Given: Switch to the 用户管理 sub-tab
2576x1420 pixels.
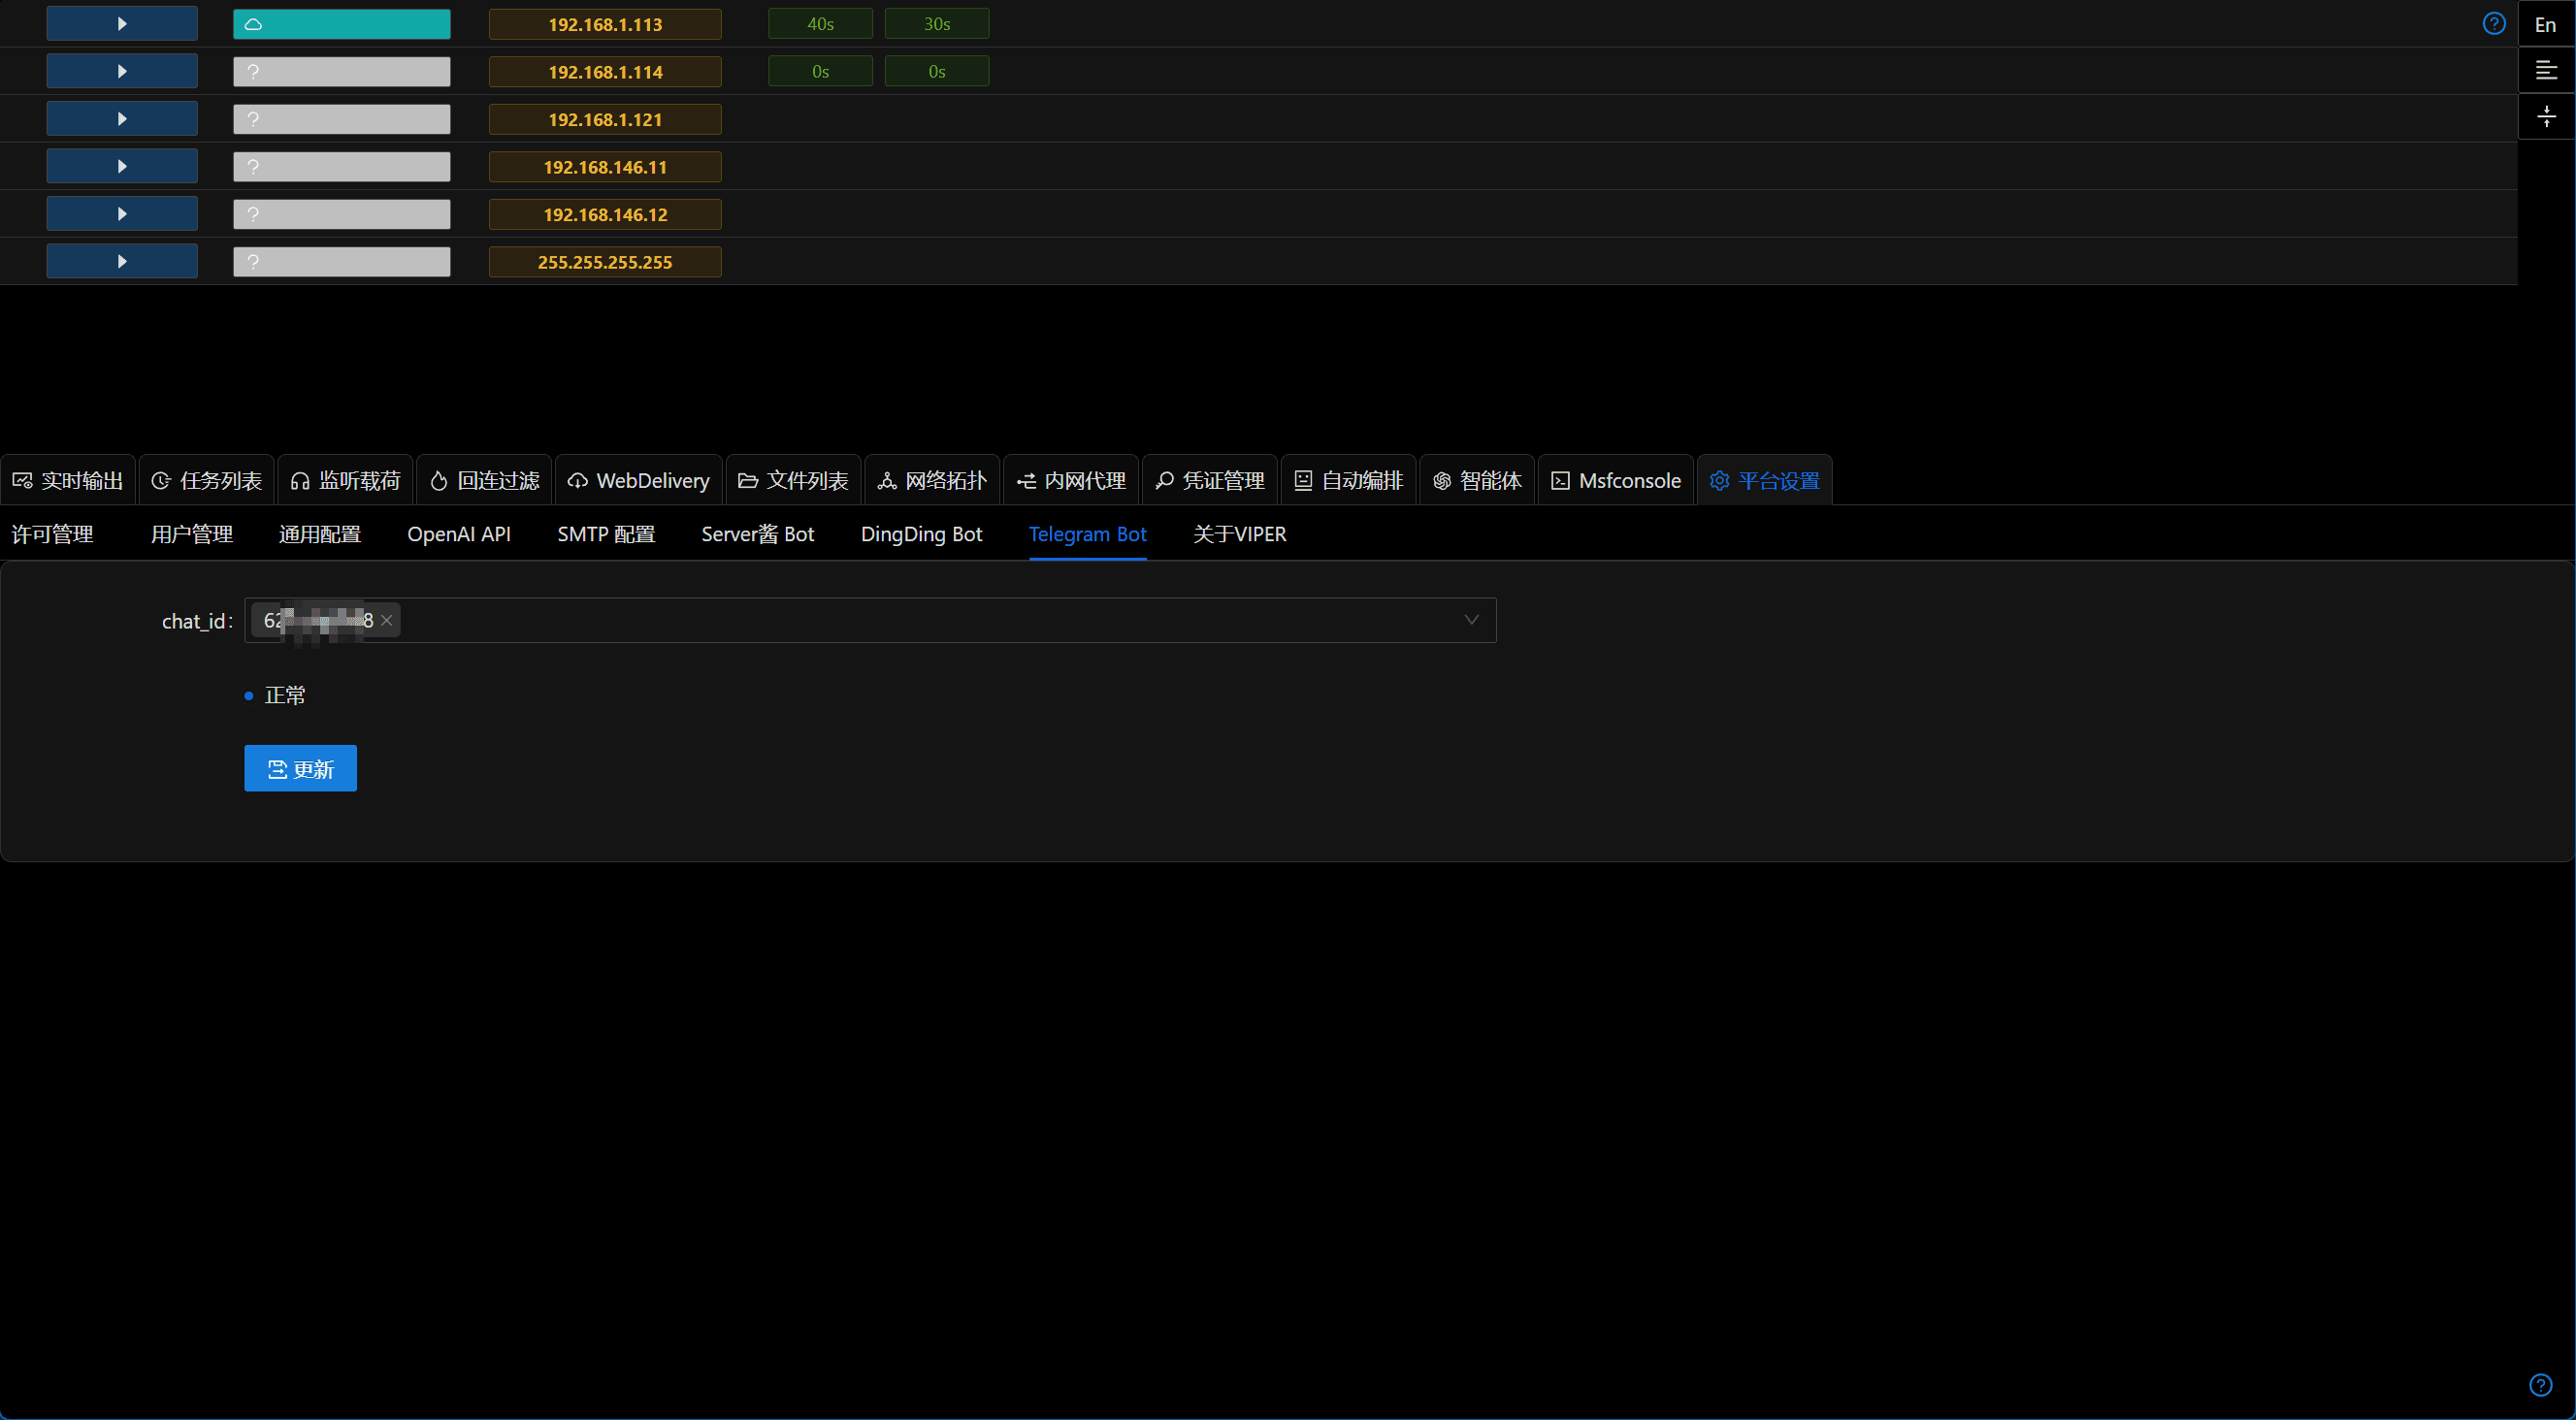Looking at the screenshot, I should click(192, 534).
